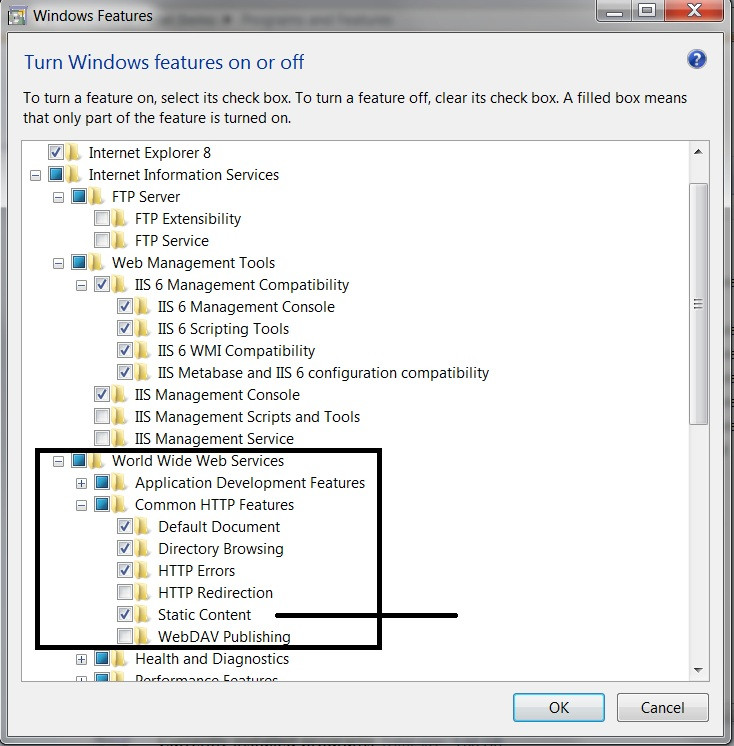Expand Application Development Features node
The image size is (734, 746).
coord(81,483)
